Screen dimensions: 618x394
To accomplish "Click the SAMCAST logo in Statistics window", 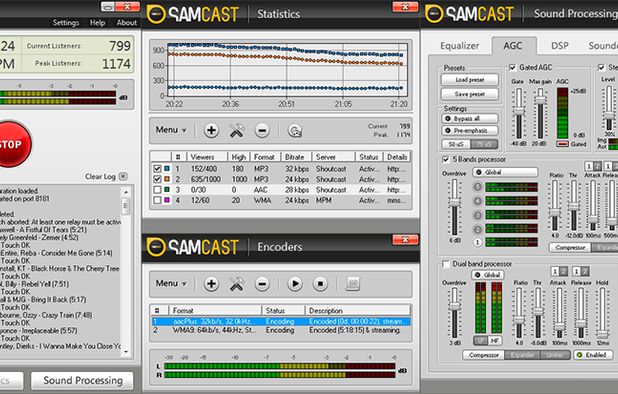I will 193,14.
